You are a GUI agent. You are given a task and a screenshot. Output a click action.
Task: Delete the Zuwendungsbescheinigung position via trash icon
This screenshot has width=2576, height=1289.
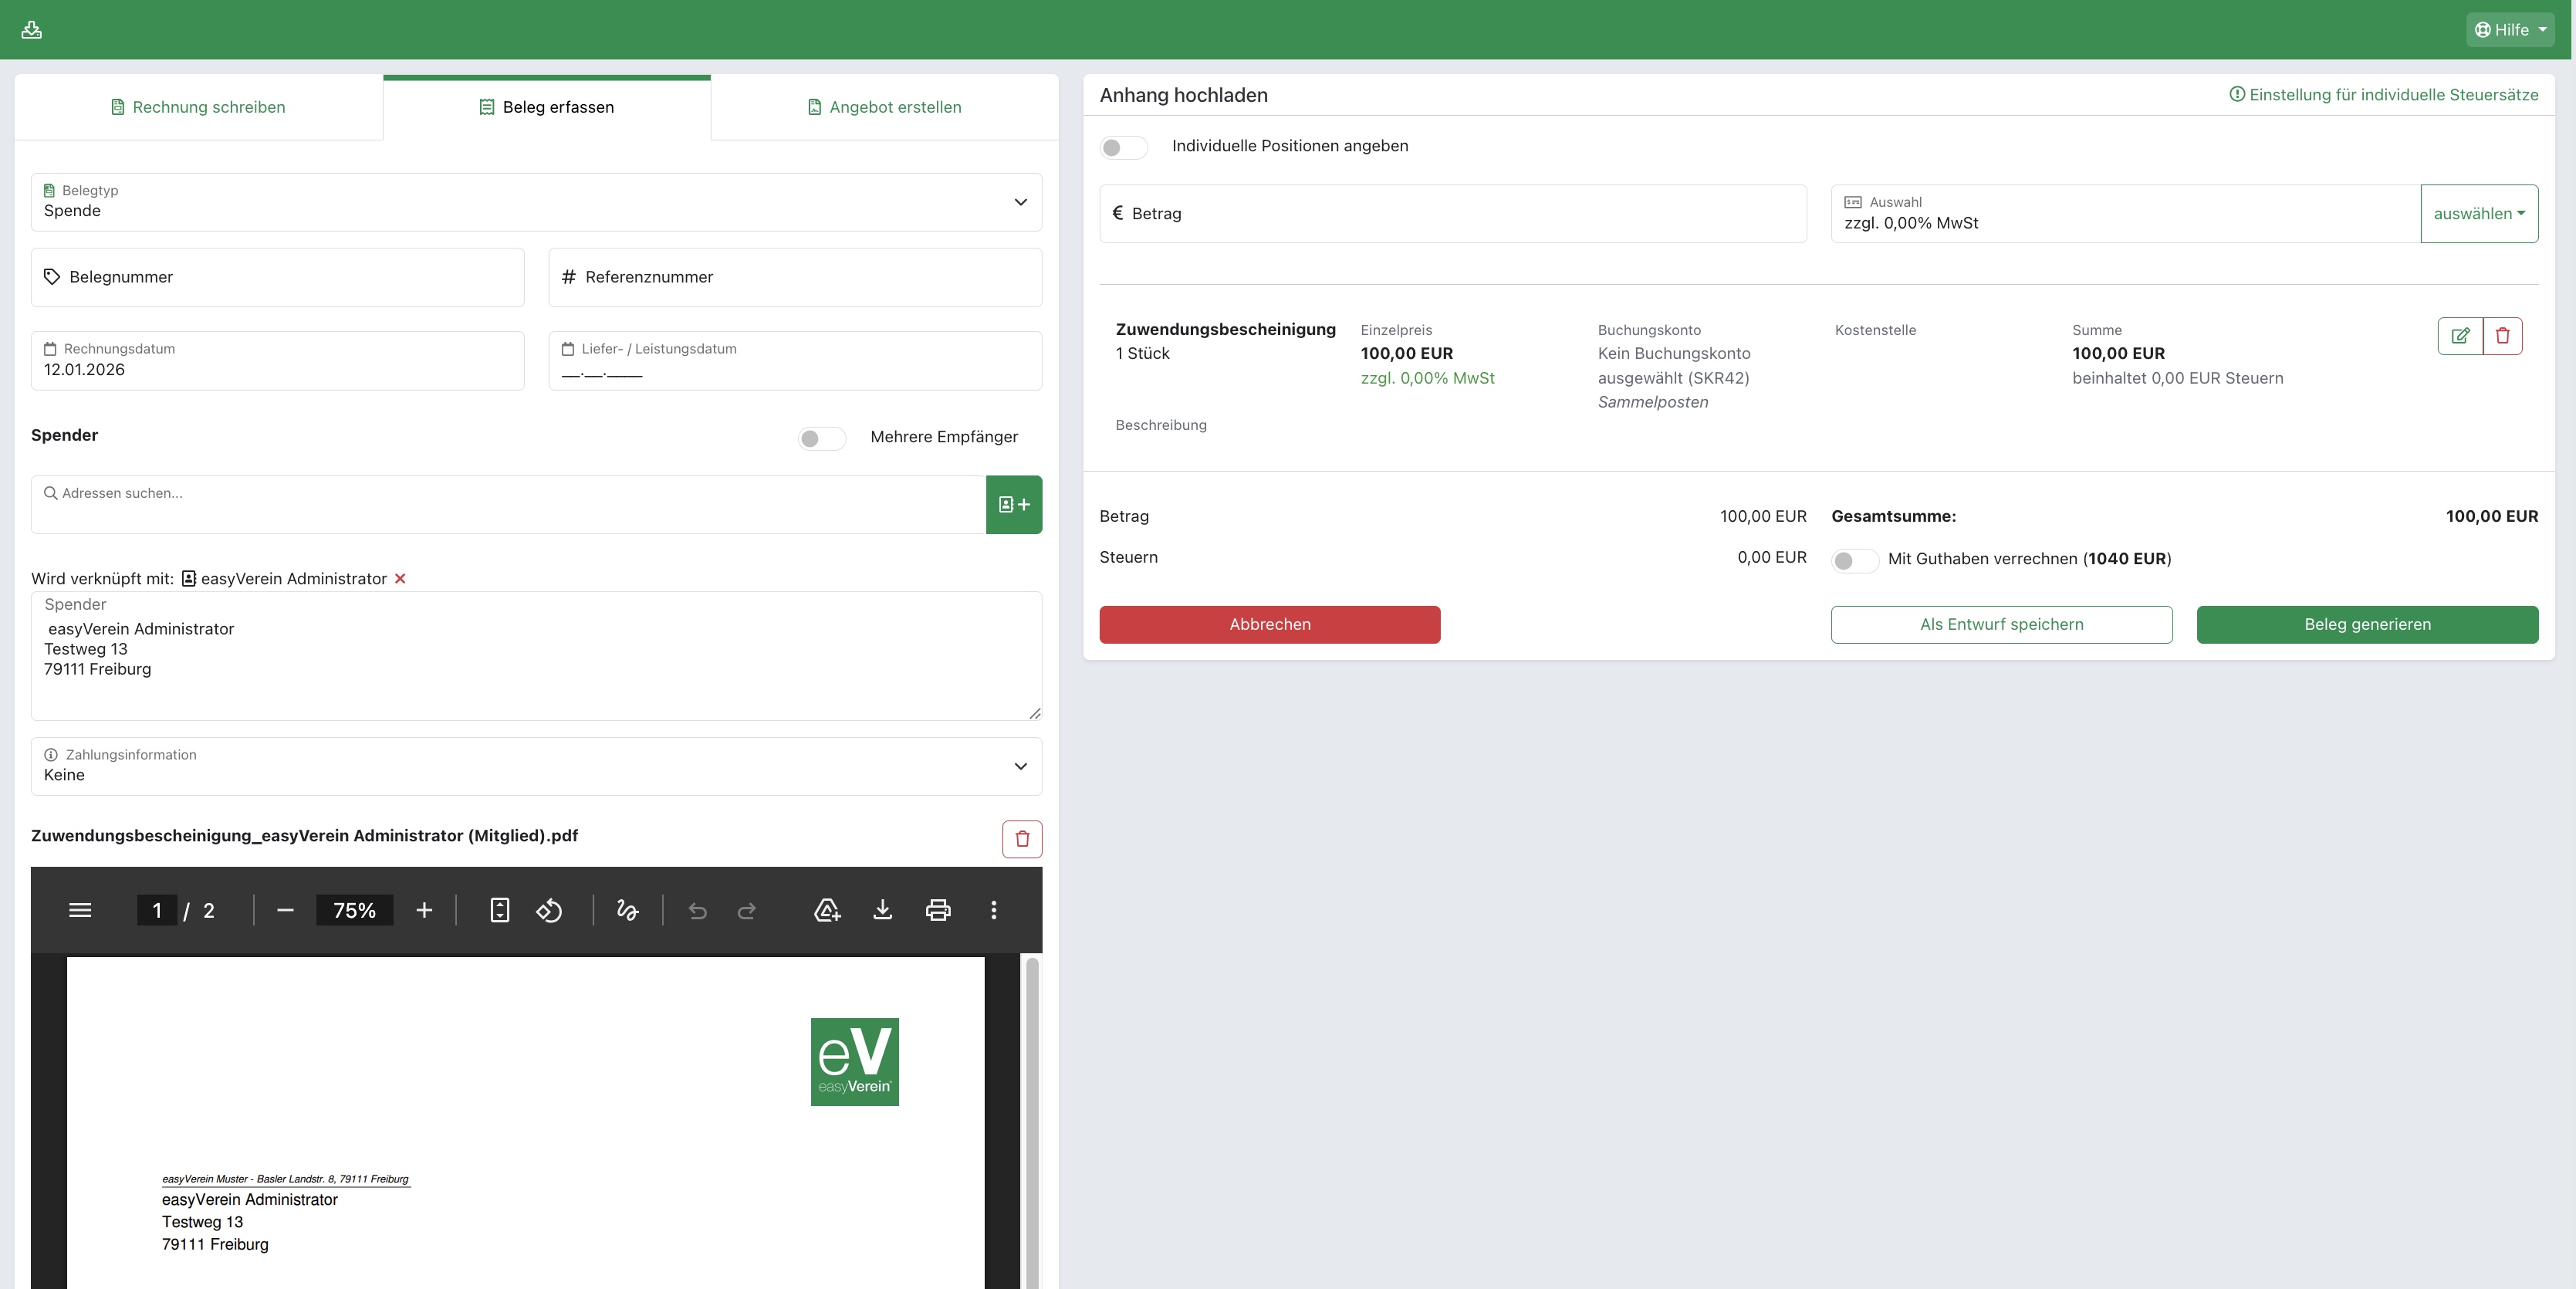point(2502,336)
